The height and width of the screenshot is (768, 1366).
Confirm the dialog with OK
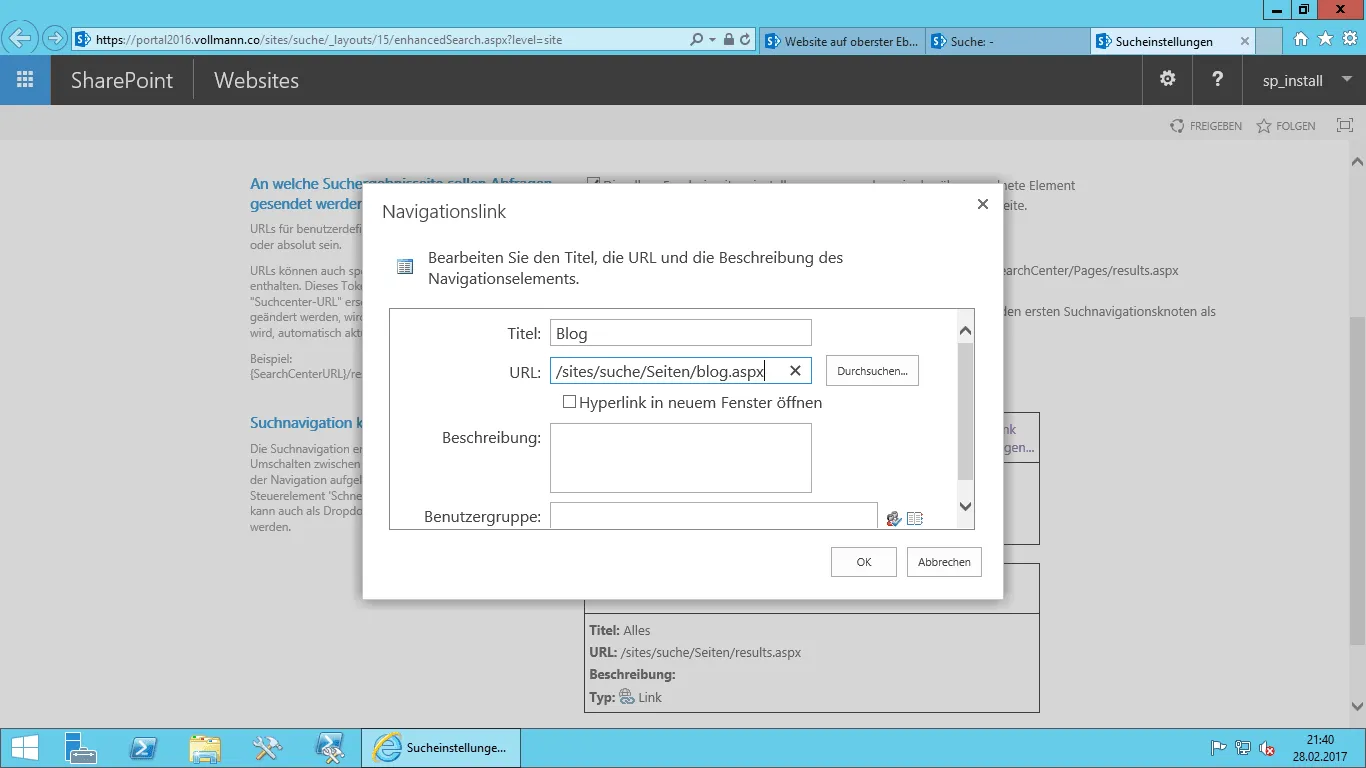864,562
